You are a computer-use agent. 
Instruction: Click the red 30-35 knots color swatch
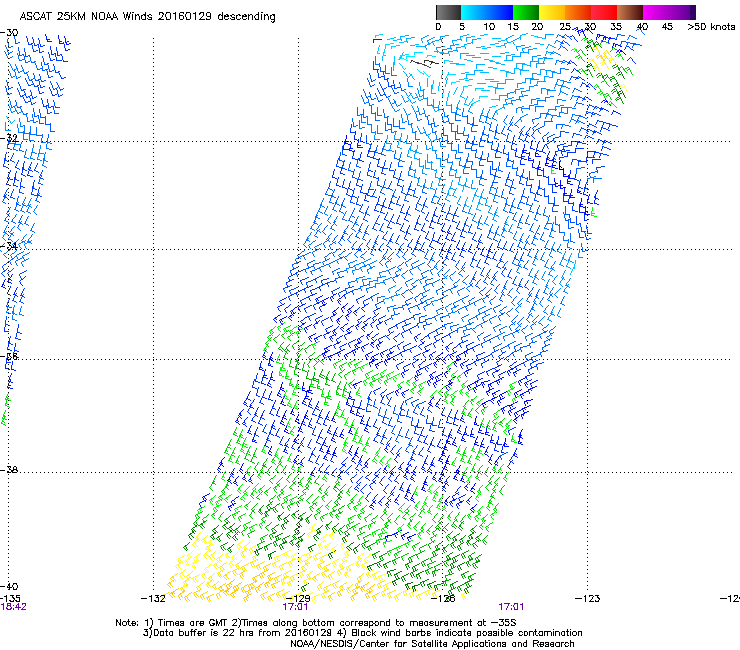click(x=604, y=12)
